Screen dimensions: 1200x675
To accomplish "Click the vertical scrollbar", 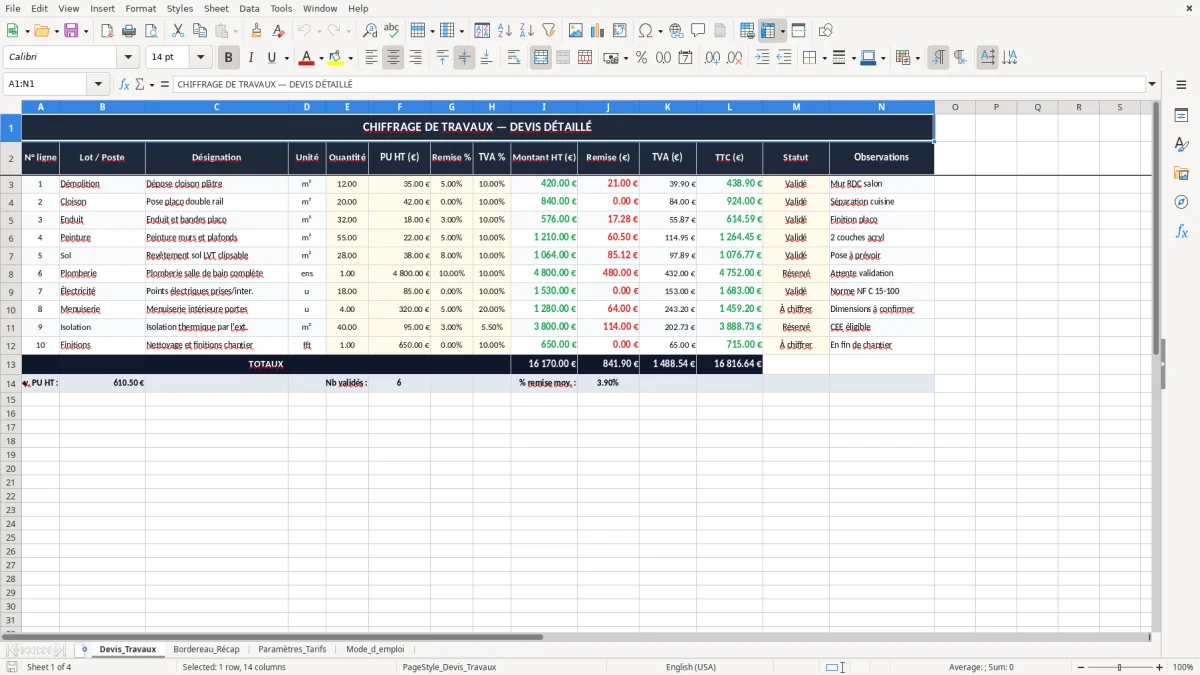I will [1157, 366].
